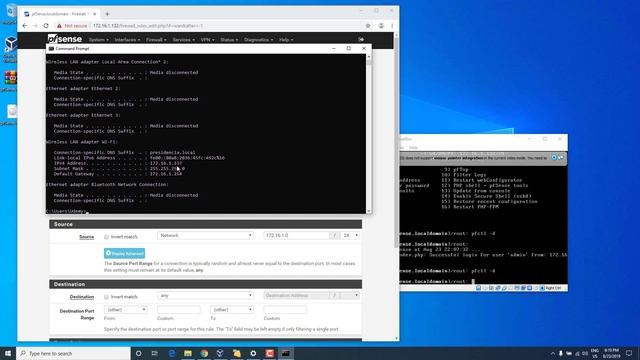Click the Display Advanced button
This screenshot has width=640, height=360.
124,253
